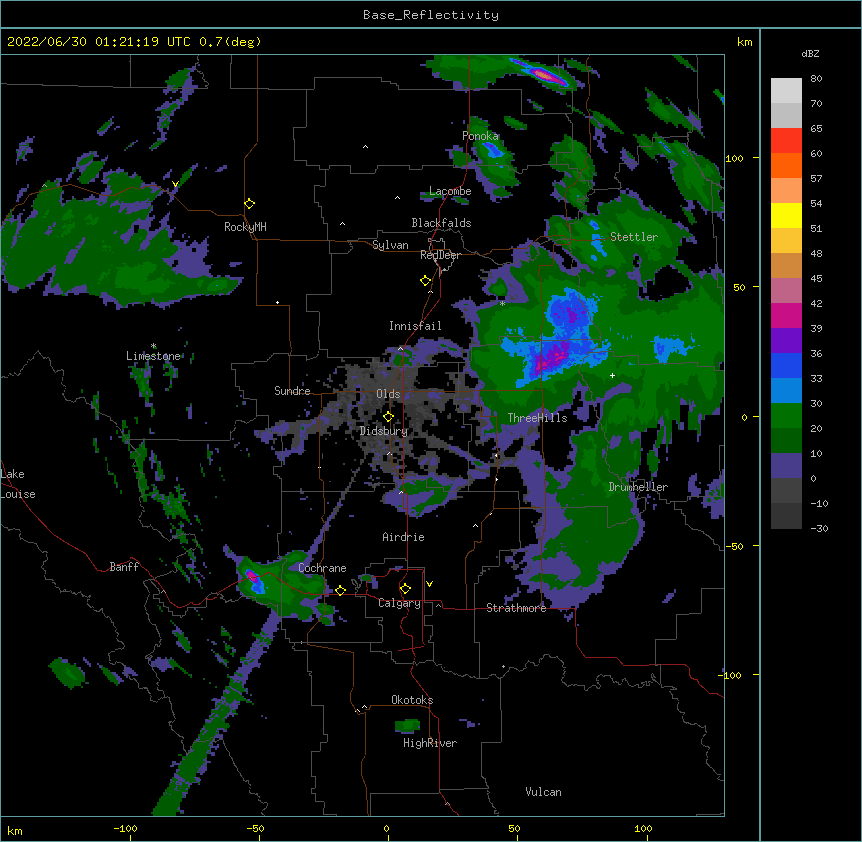Click the Stettler city label
862x842 pixels.
(x=634, y=237)
